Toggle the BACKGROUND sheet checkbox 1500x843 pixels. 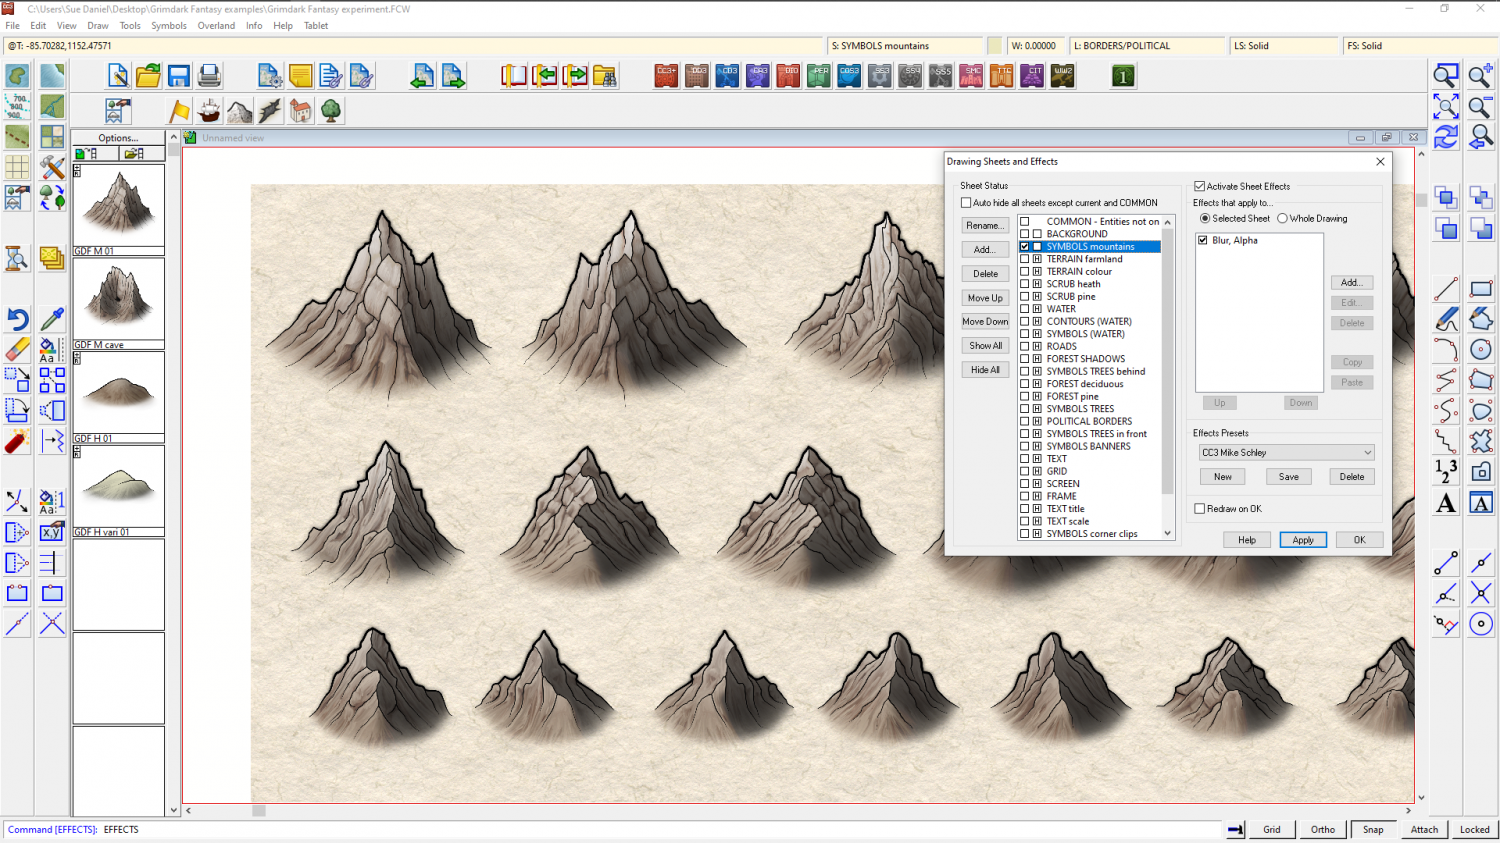1024,234
